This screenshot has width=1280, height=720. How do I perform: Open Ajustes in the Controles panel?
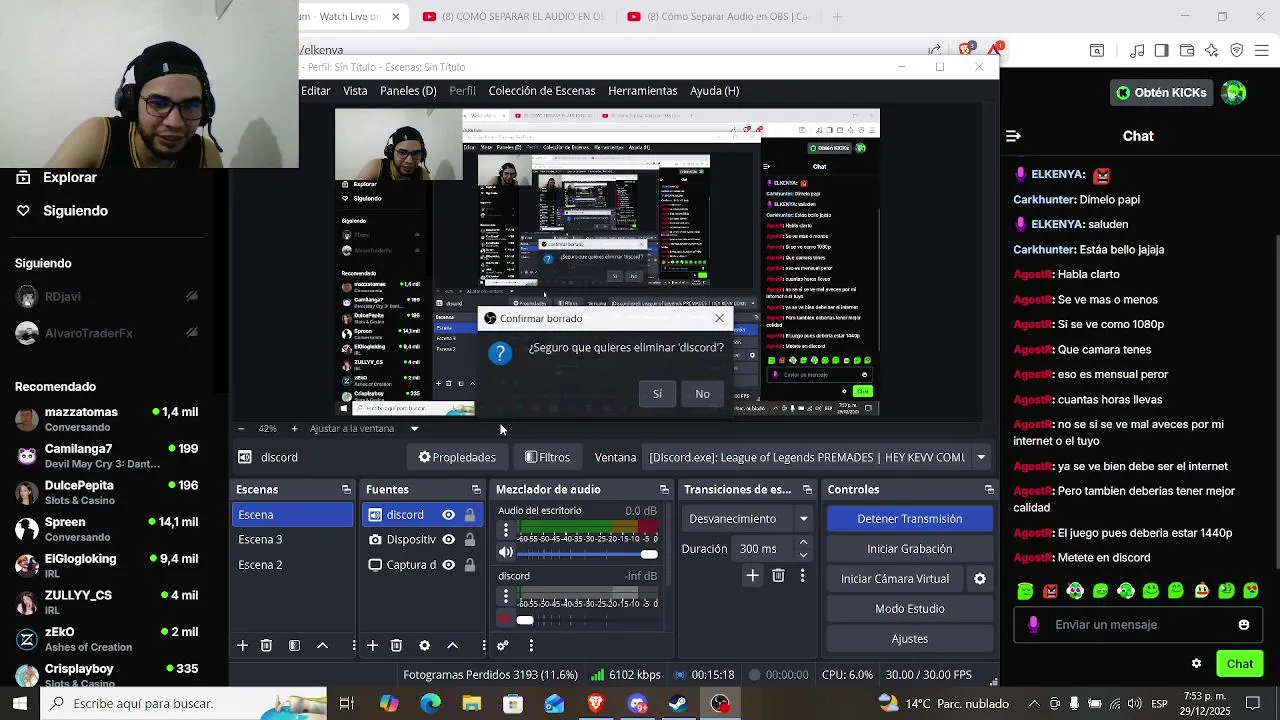click(910, 639)
